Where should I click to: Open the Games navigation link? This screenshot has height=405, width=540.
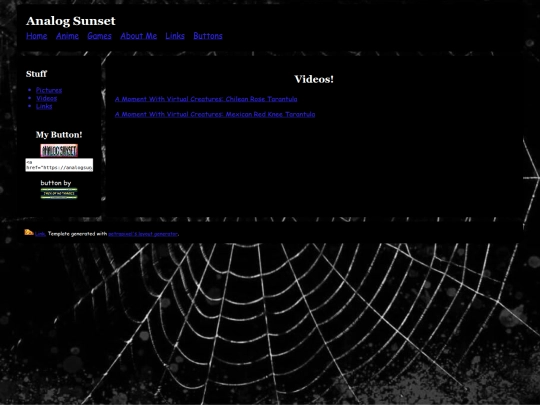coord(99,36)
